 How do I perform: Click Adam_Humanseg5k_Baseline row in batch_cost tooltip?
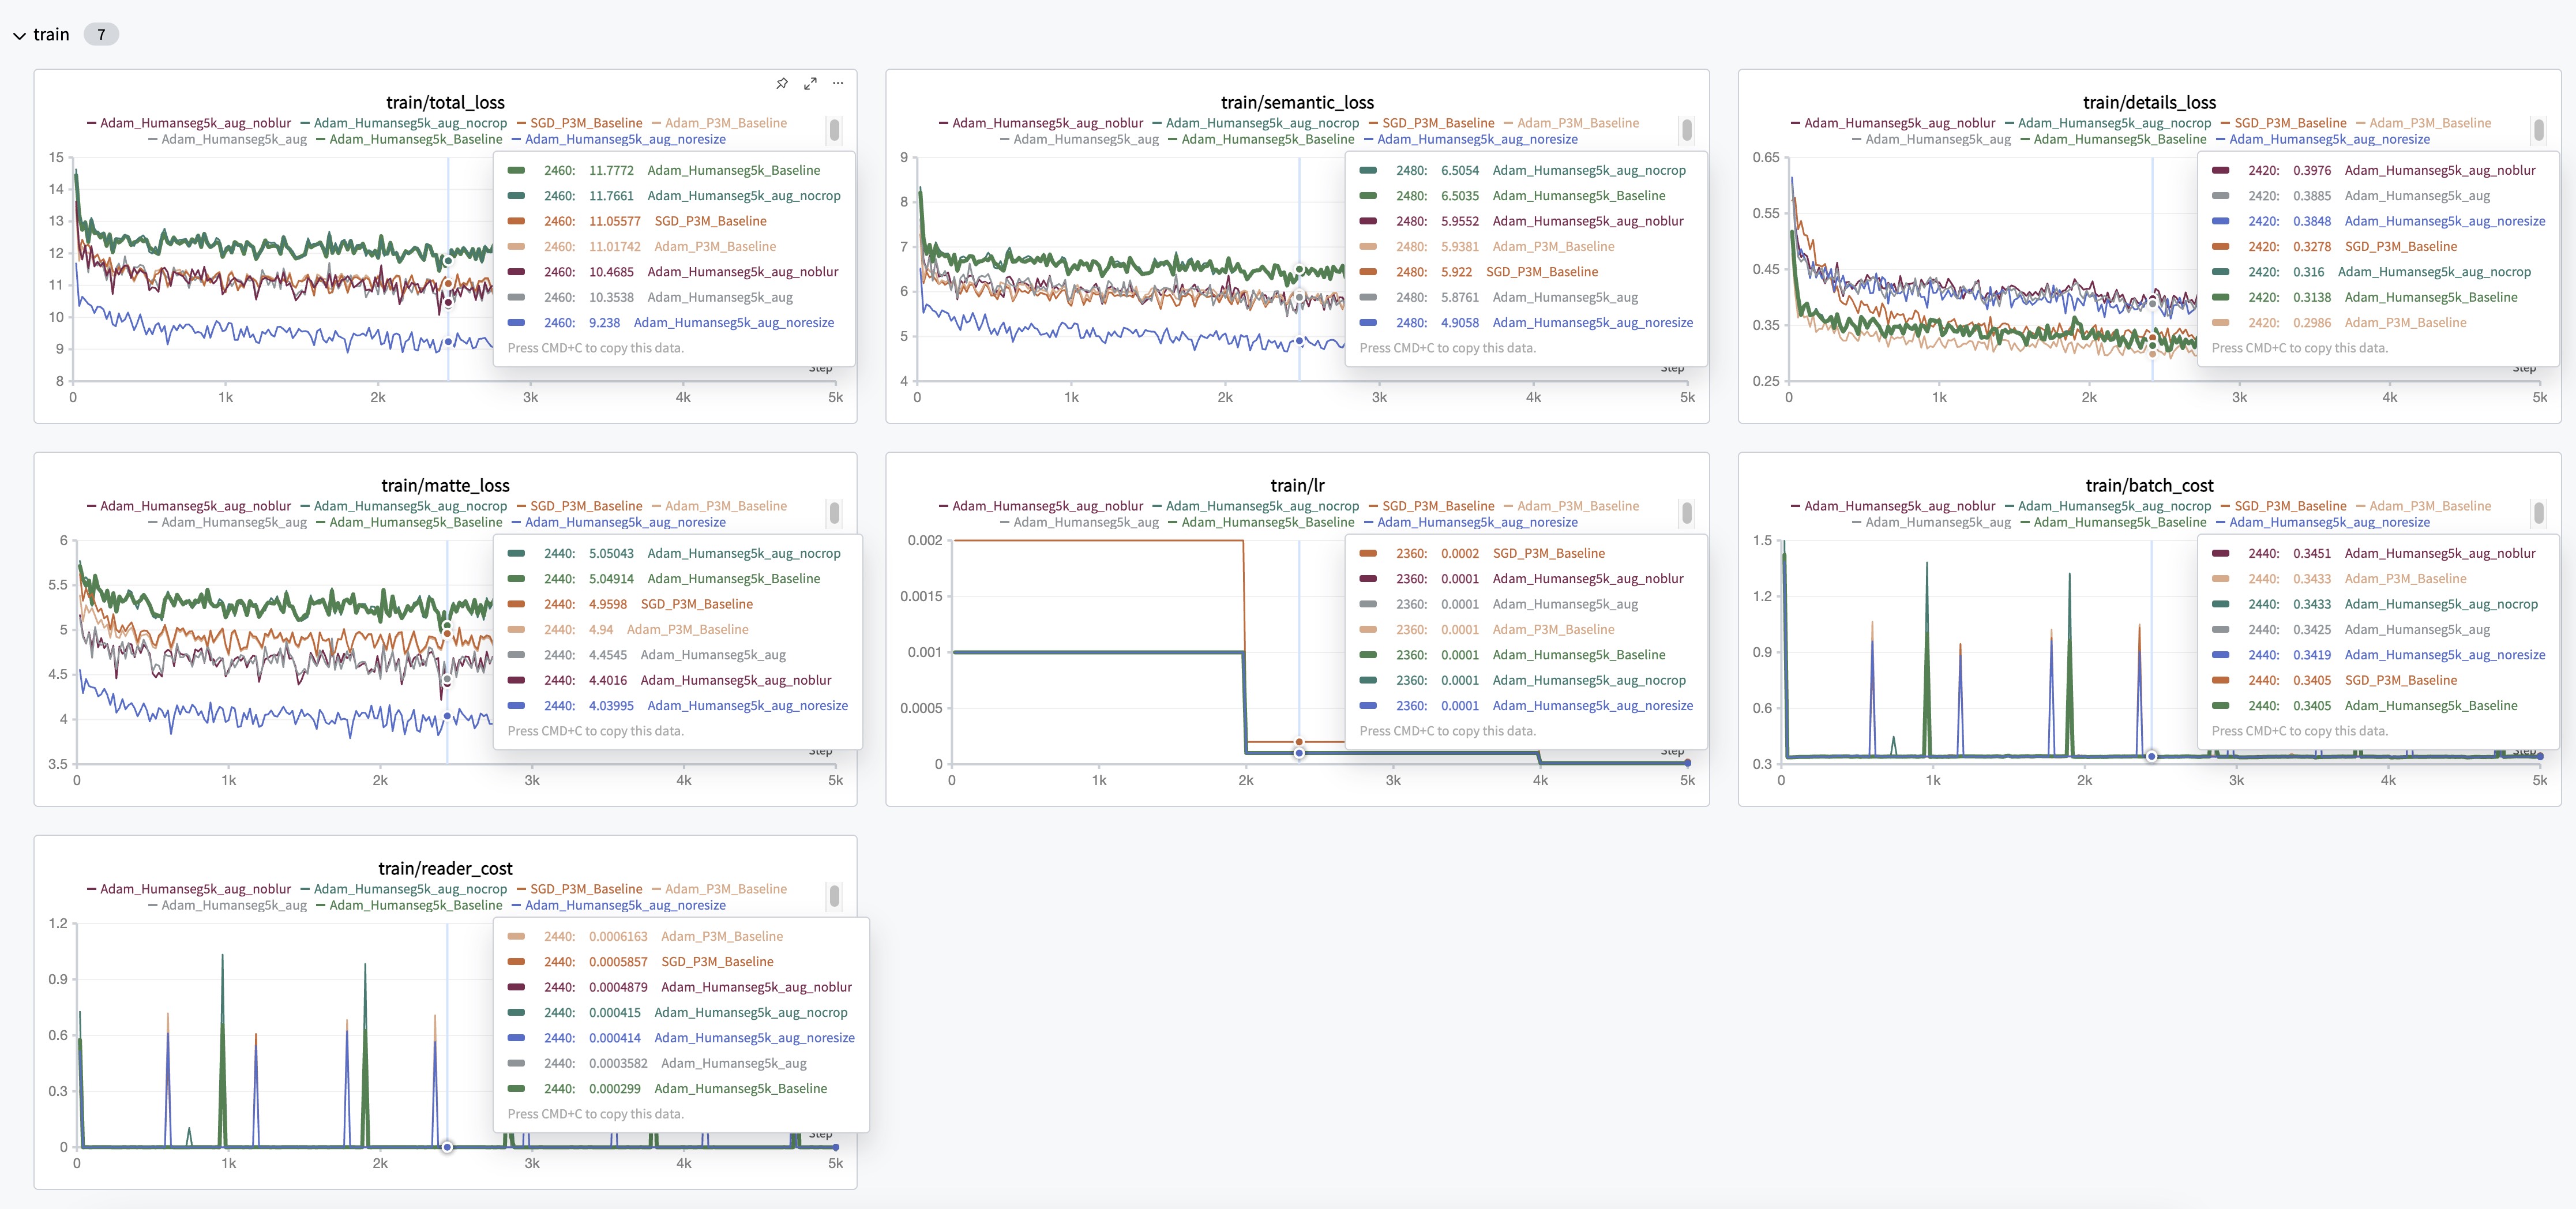(2378, 705)
